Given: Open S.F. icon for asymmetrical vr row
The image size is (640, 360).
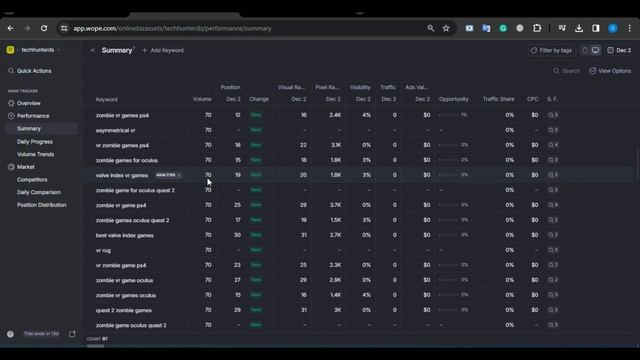Looking at the screenshot, I should point(553,130).
